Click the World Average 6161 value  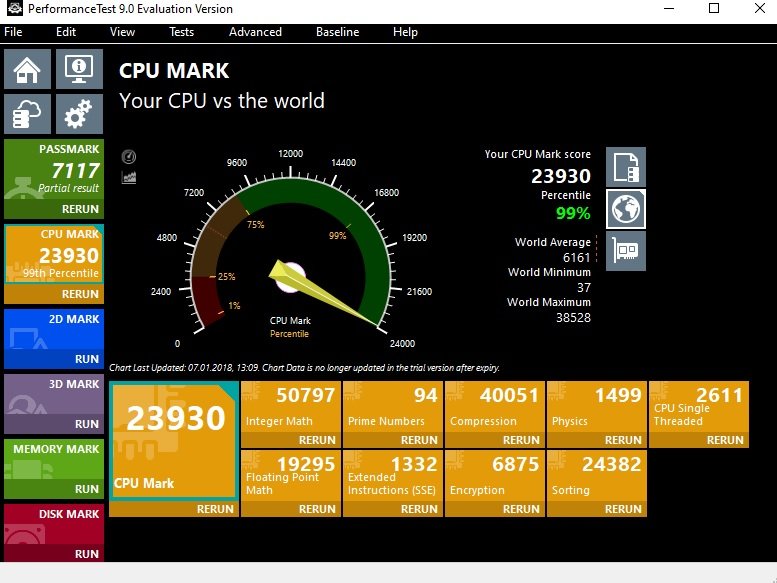(x=576, y=258)
